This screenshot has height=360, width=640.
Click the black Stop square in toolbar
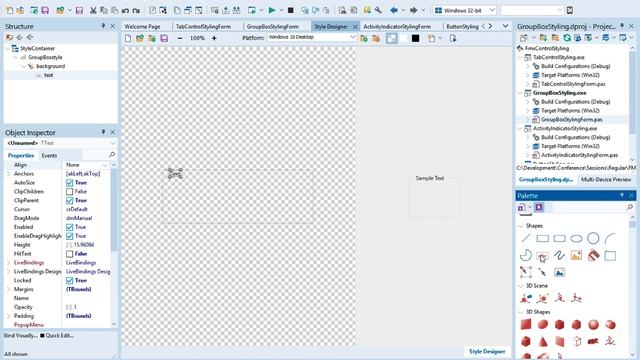[x=291, y=10]
